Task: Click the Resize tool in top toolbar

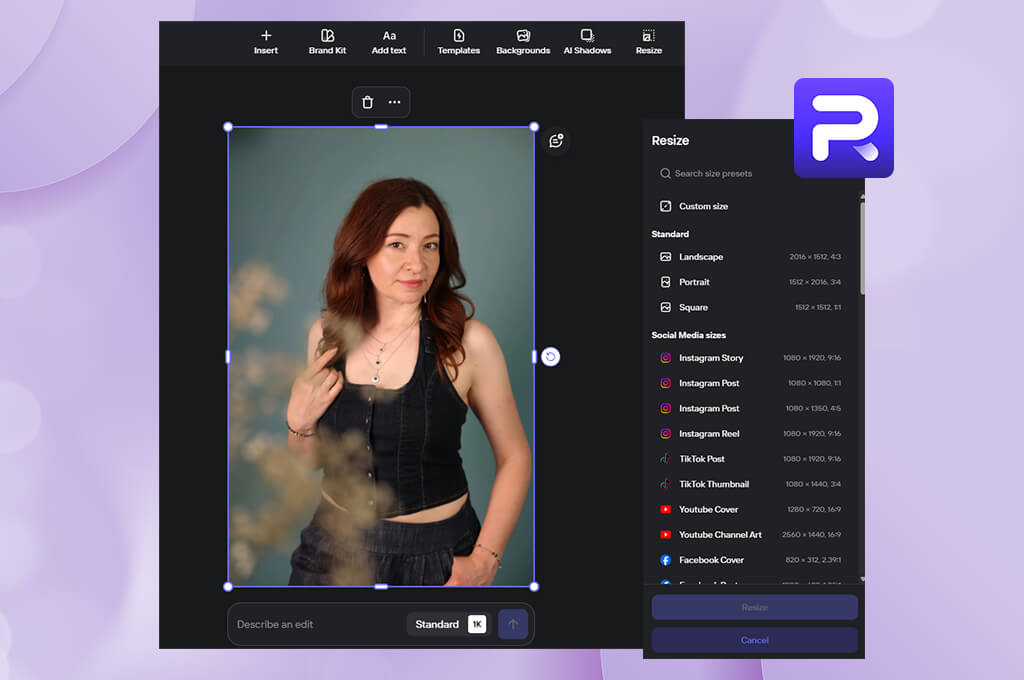Action: point(648,42)
